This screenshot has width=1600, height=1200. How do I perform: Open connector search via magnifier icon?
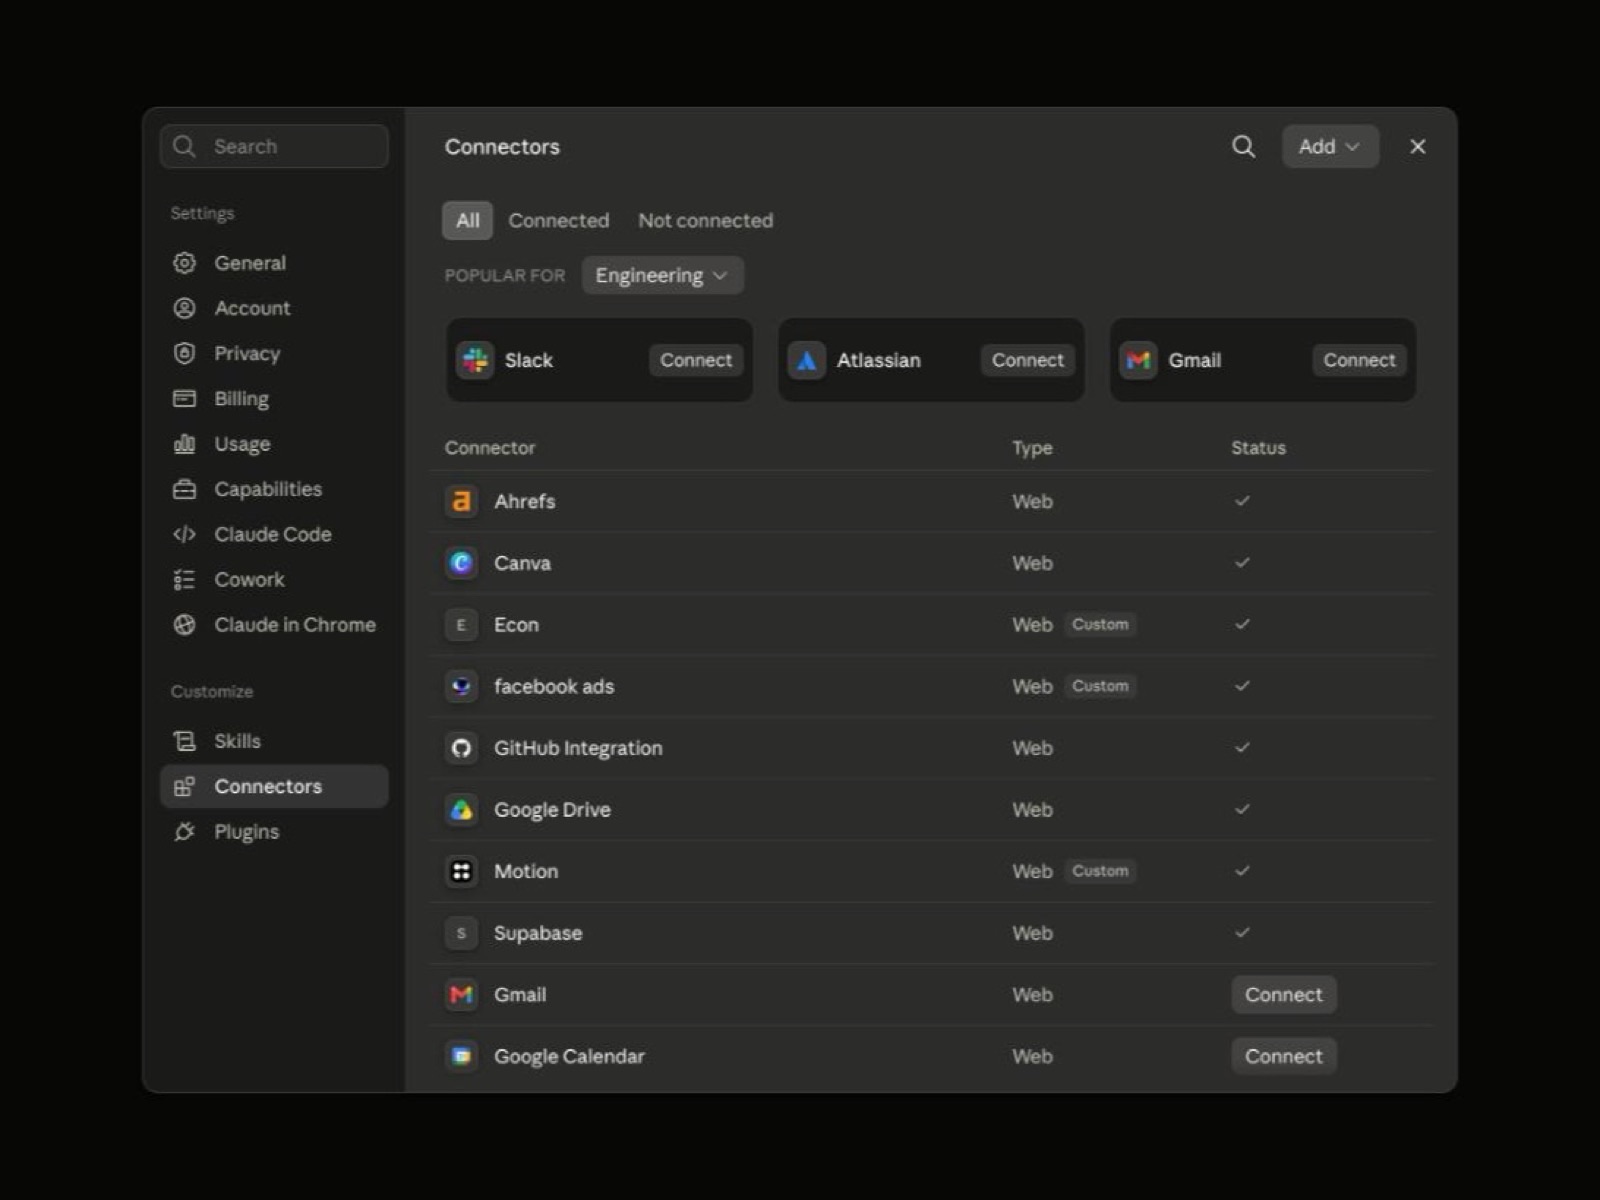pos(1243,146)
